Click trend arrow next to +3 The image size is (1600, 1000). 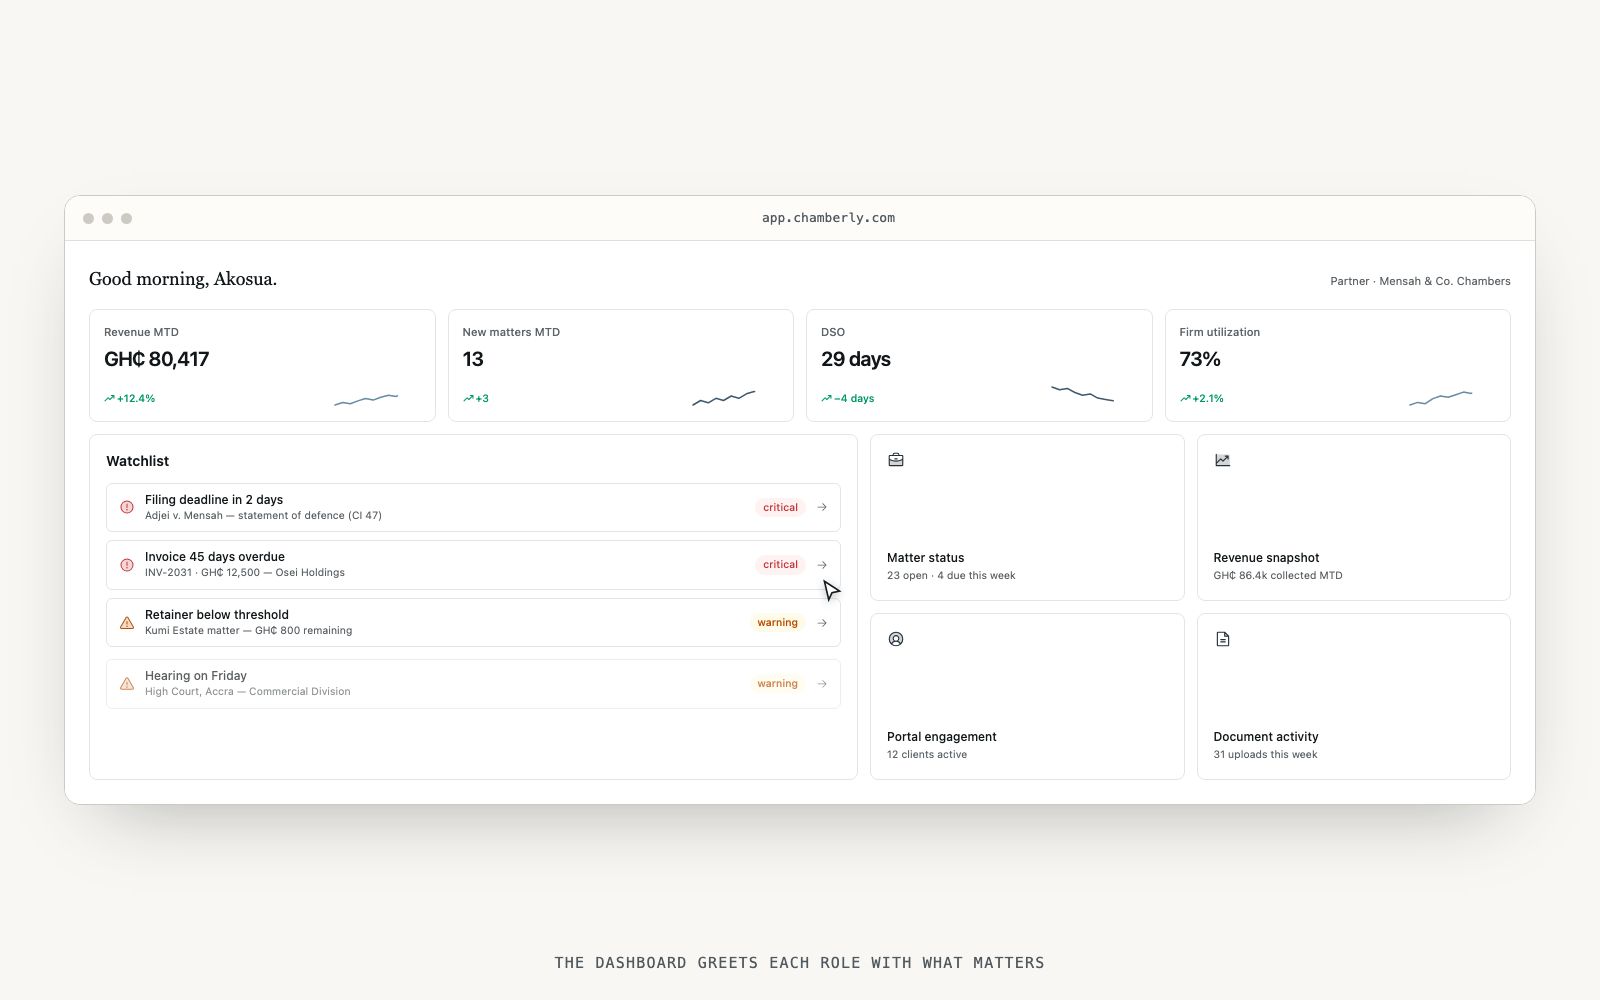point(468,398)
